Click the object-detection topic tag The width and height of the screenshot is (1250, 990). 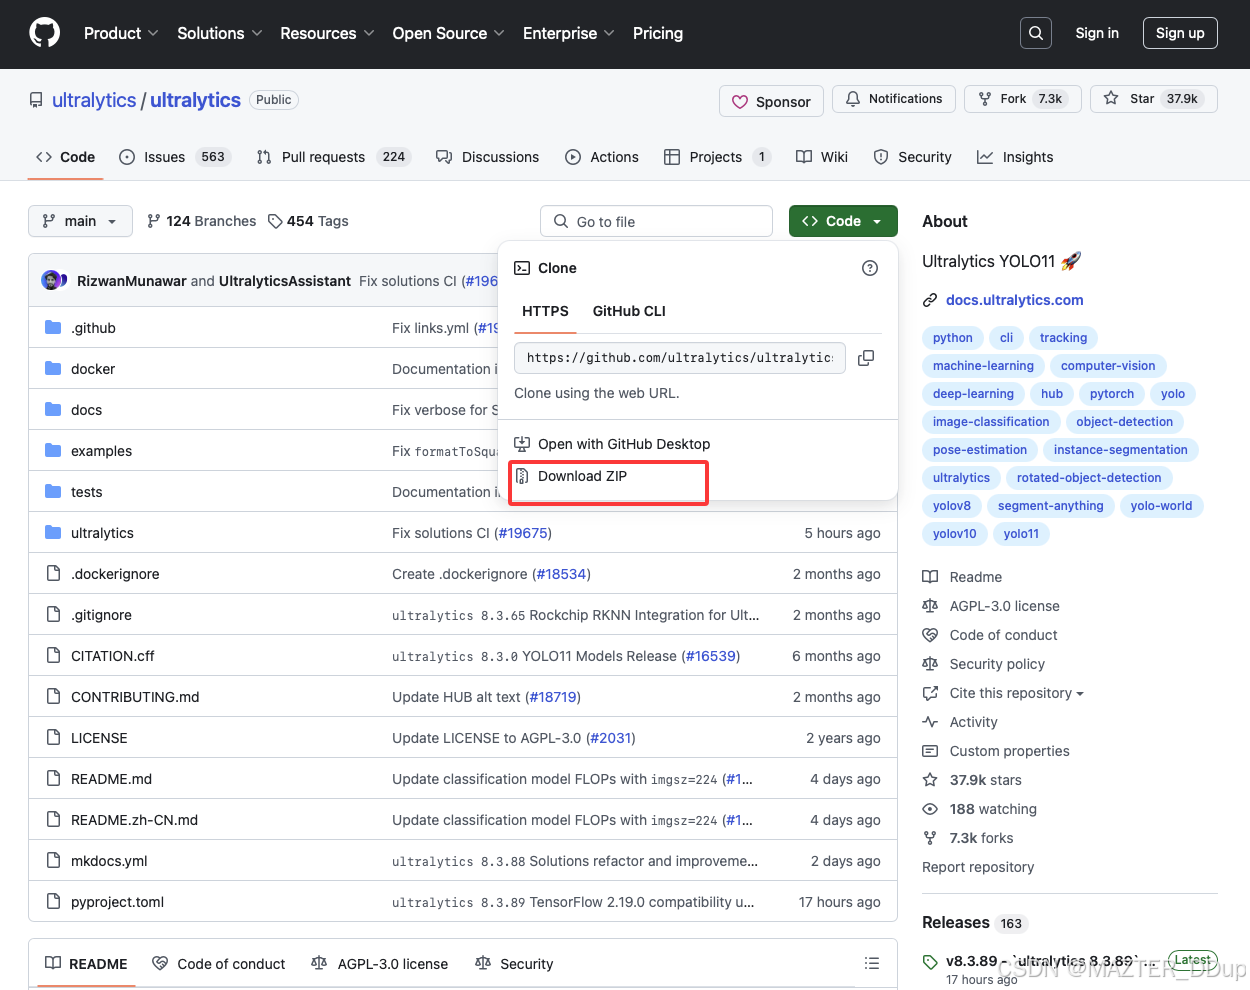(x=1124, y=422)
